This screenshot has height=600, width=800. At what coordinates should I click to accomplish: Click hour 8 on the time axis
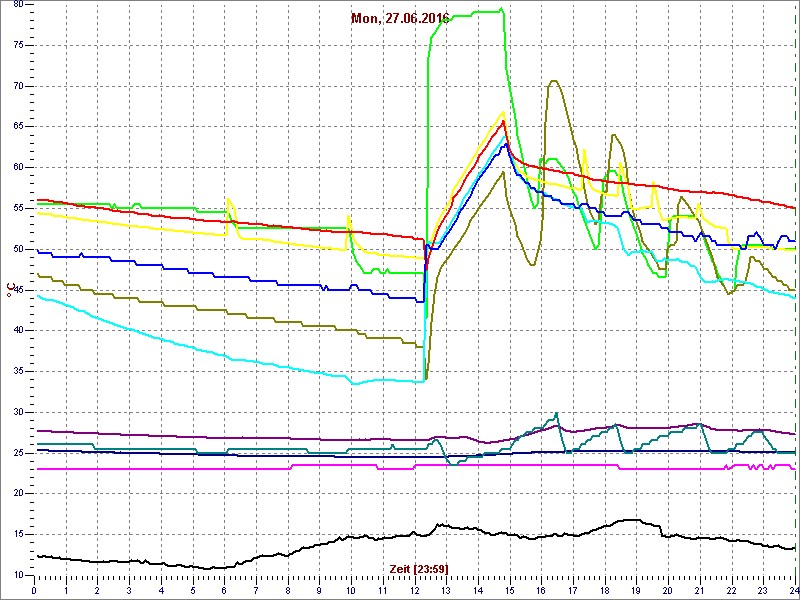point(288,590)
